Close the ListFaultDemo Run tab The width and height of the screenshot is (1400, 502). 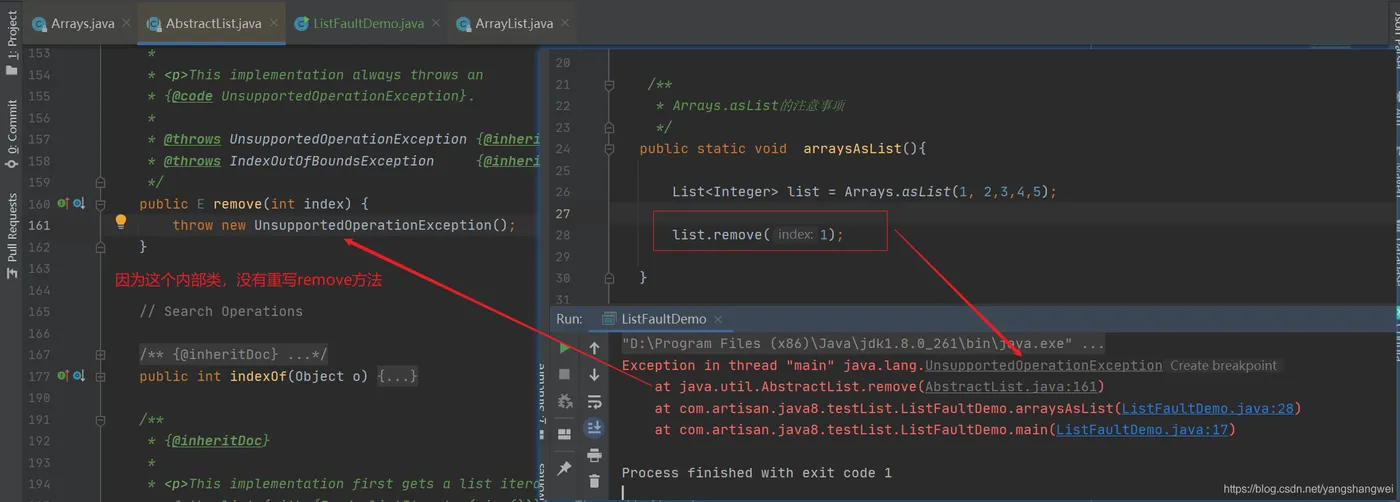(716, 319)
